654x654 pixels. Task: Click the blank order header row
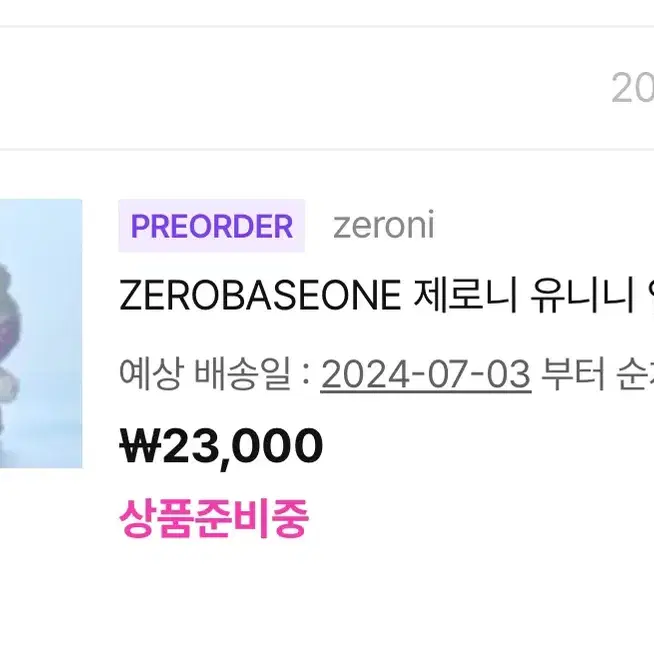coord(327,88)
